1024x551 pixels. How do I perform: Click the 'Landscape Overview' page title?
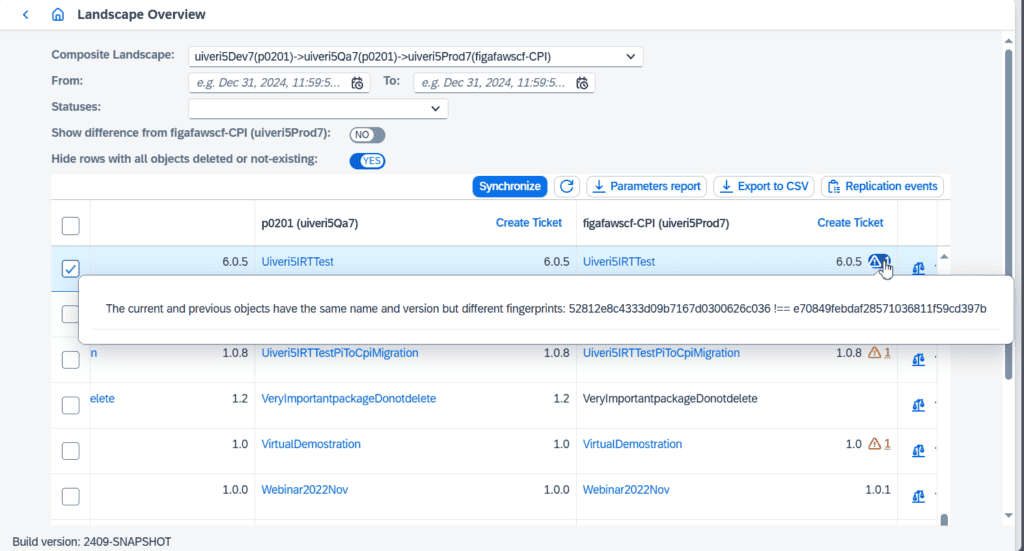(141, 14)
